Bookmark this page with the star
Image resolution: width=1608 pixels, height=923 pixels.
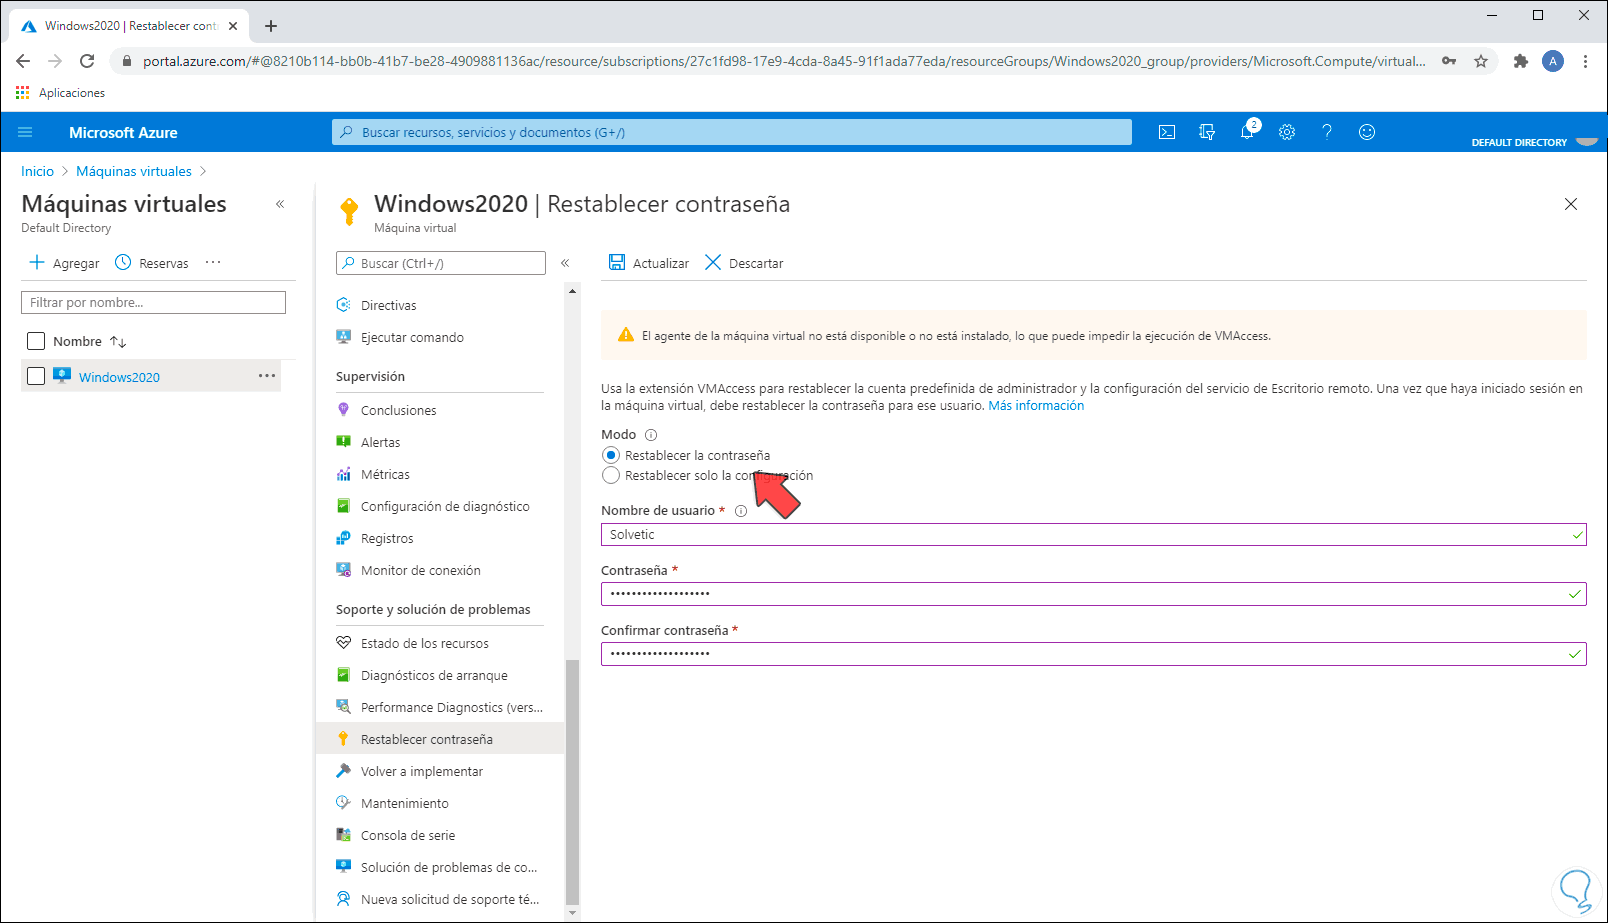pos(1481,61)
